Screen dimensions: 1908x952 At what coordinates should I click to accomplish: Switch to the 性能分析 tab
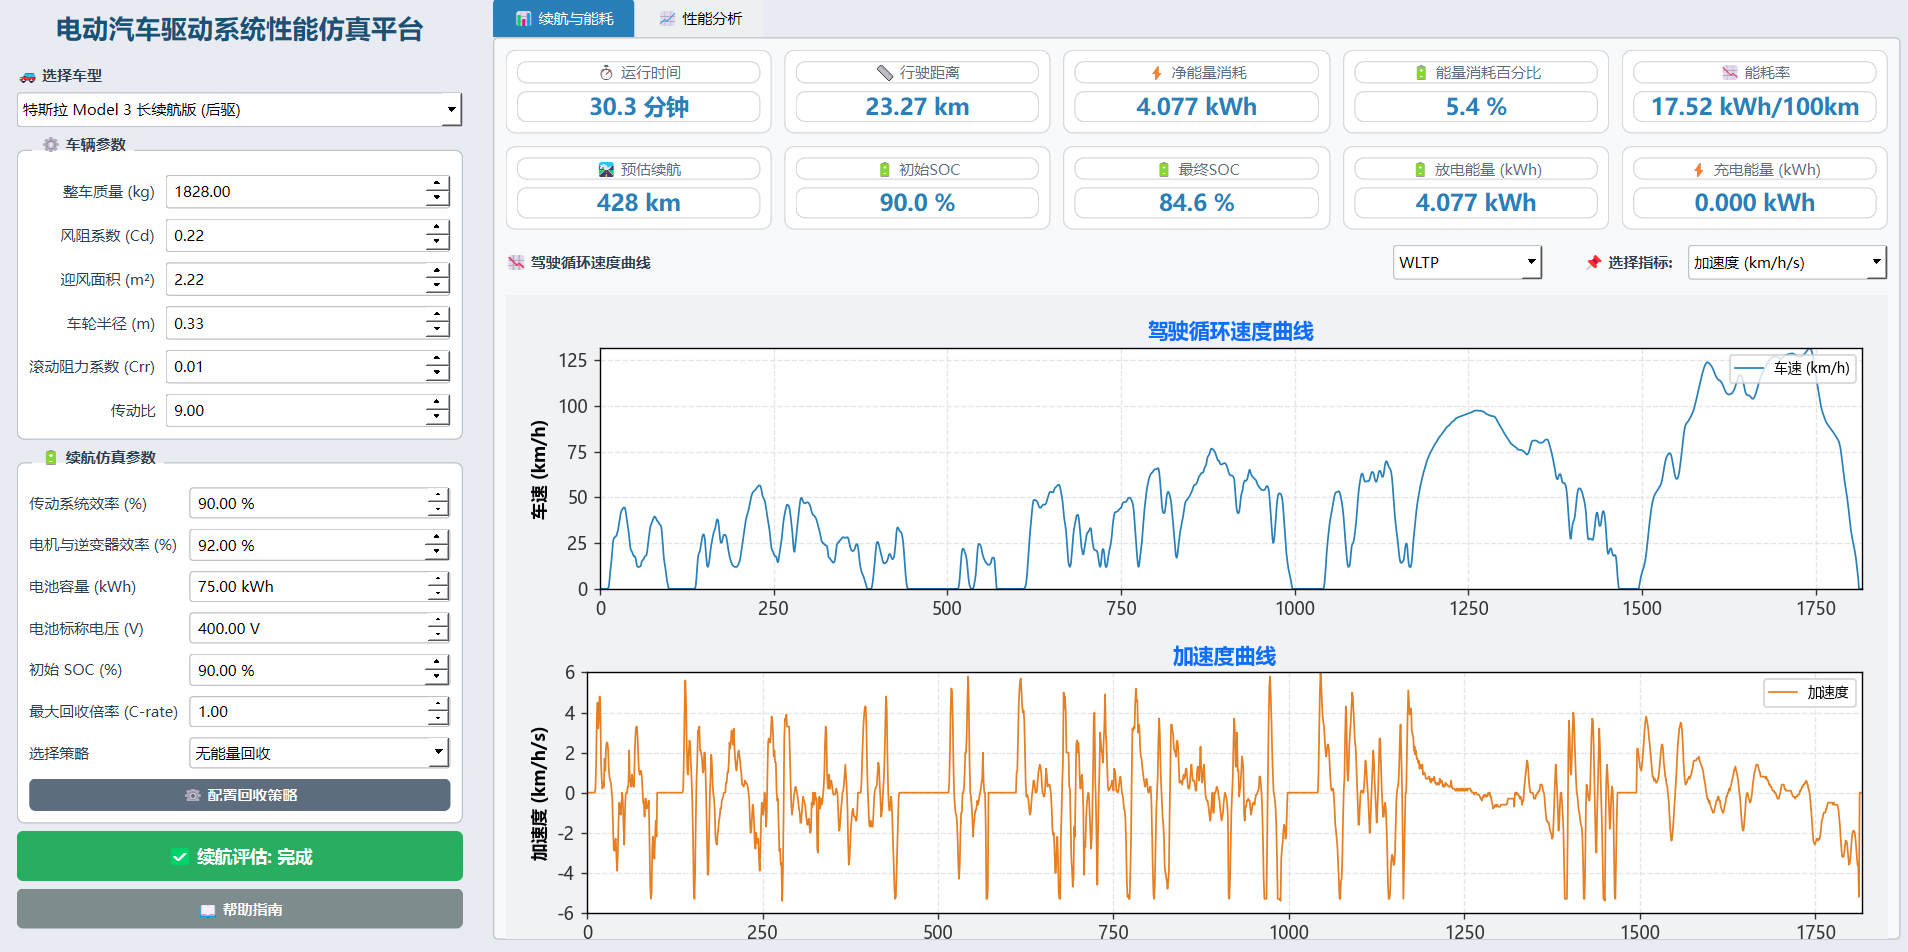[701, 19]
